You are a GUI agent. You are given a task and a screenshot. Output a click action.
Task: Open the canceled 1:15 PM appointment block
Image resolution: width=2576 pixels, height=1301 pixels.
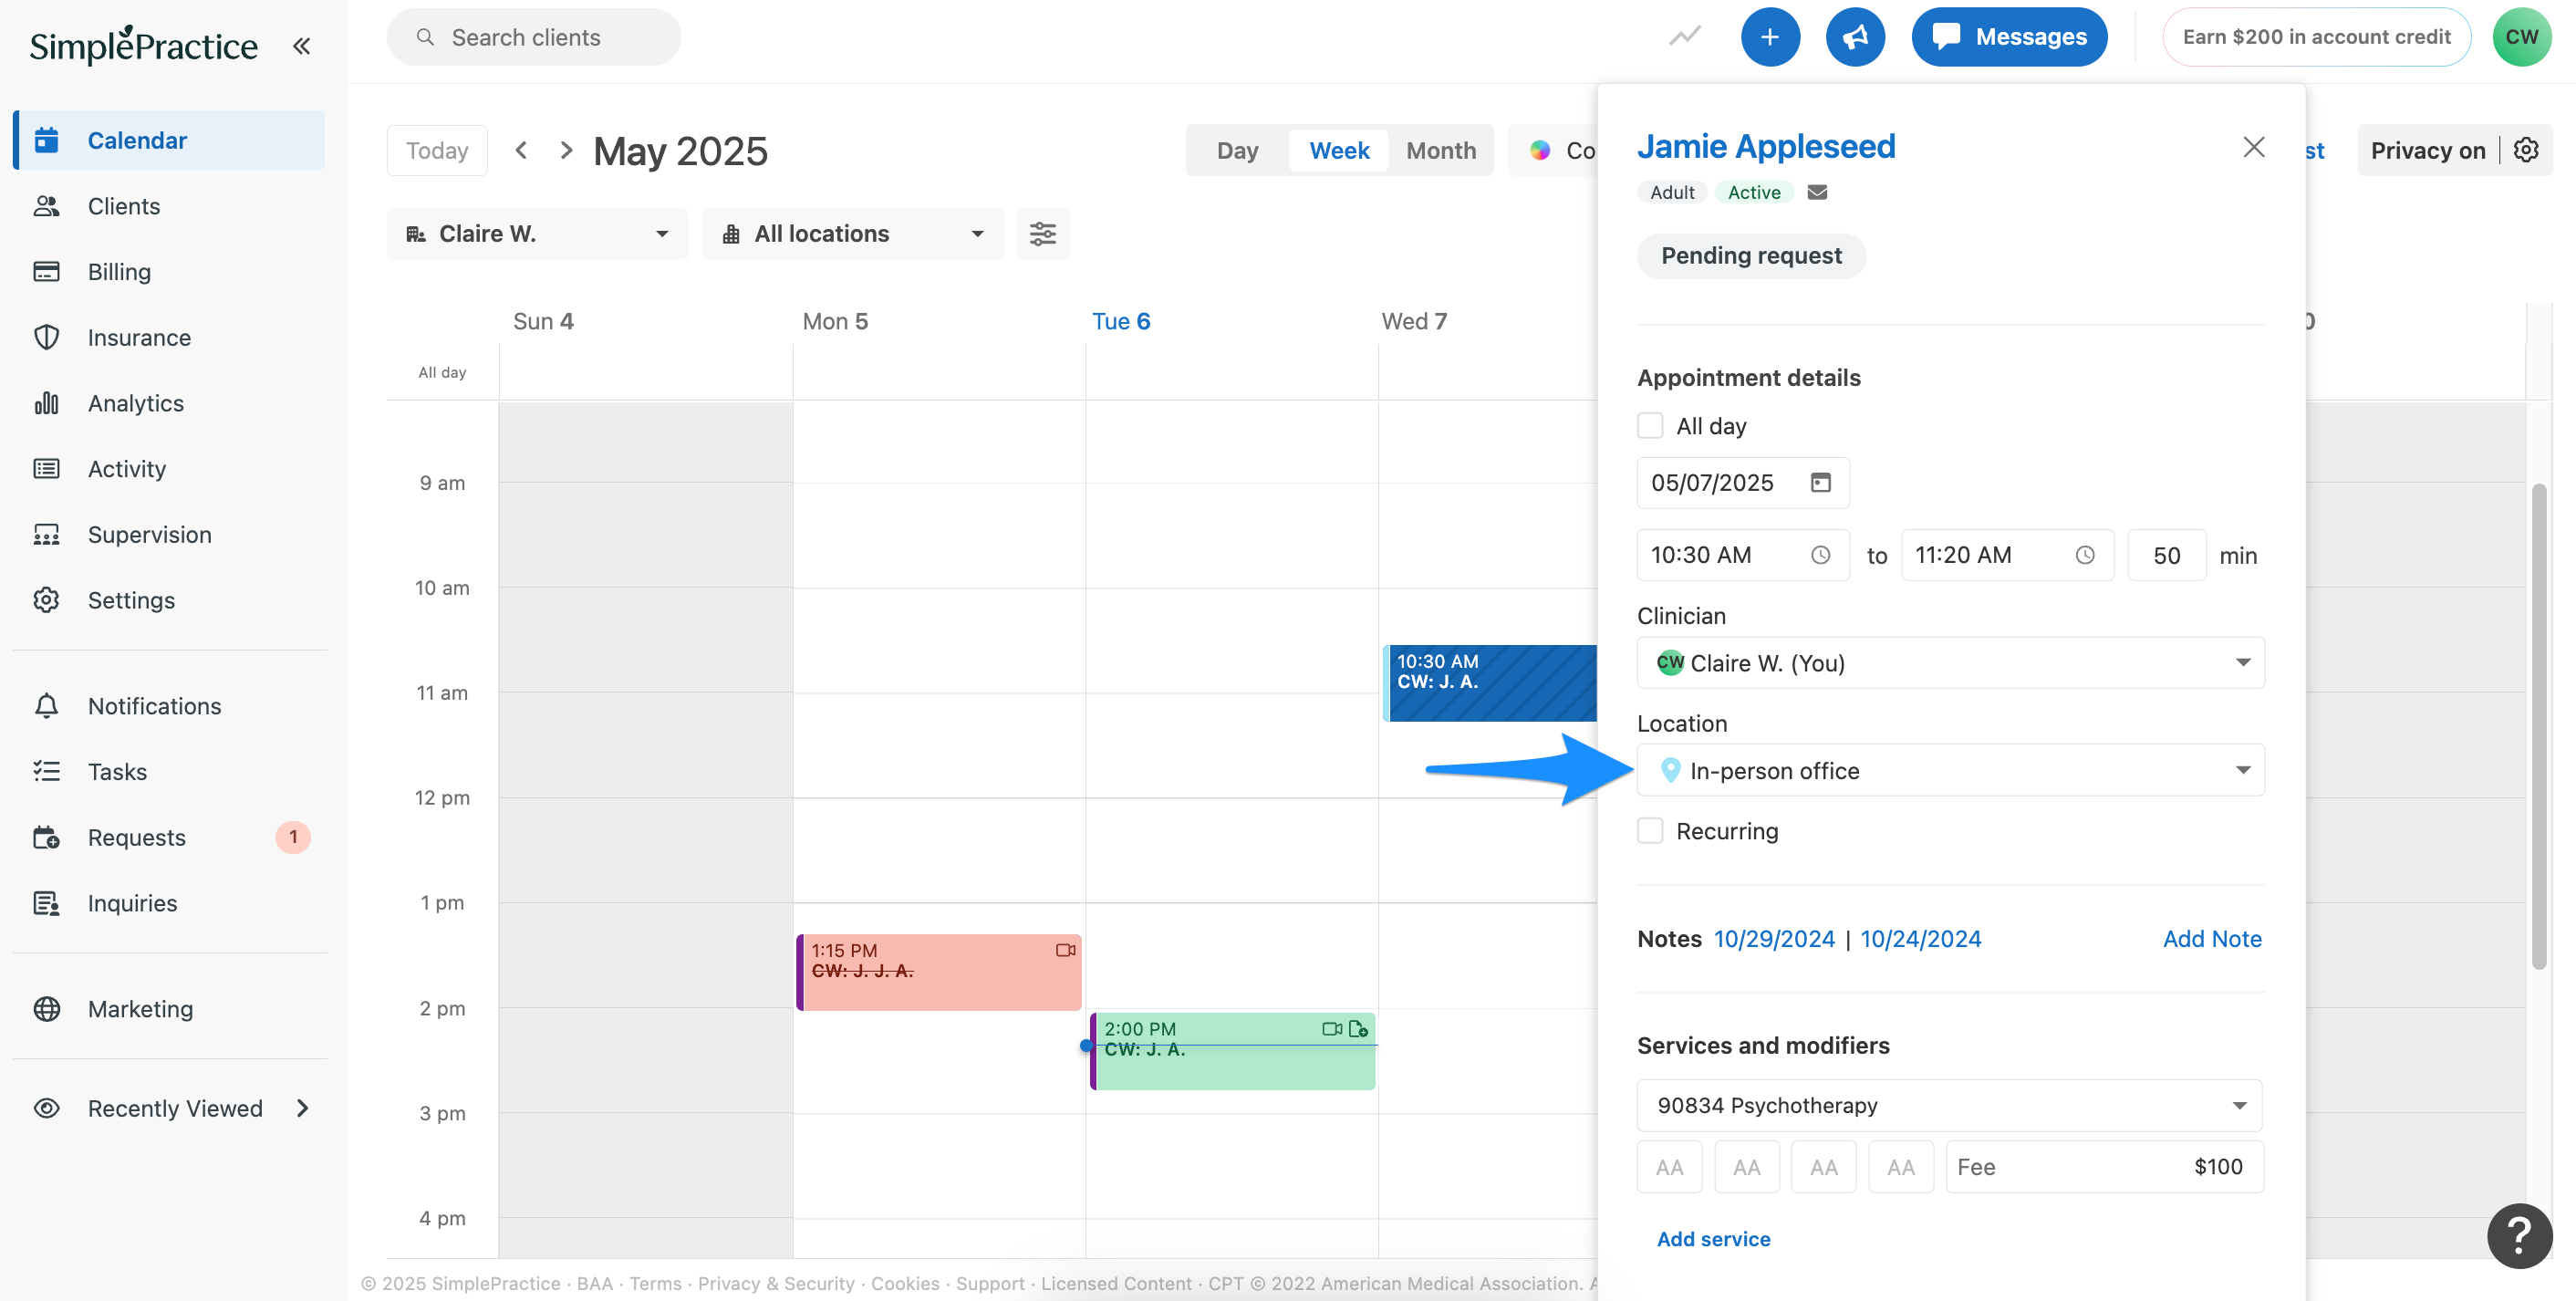point(938,972)
